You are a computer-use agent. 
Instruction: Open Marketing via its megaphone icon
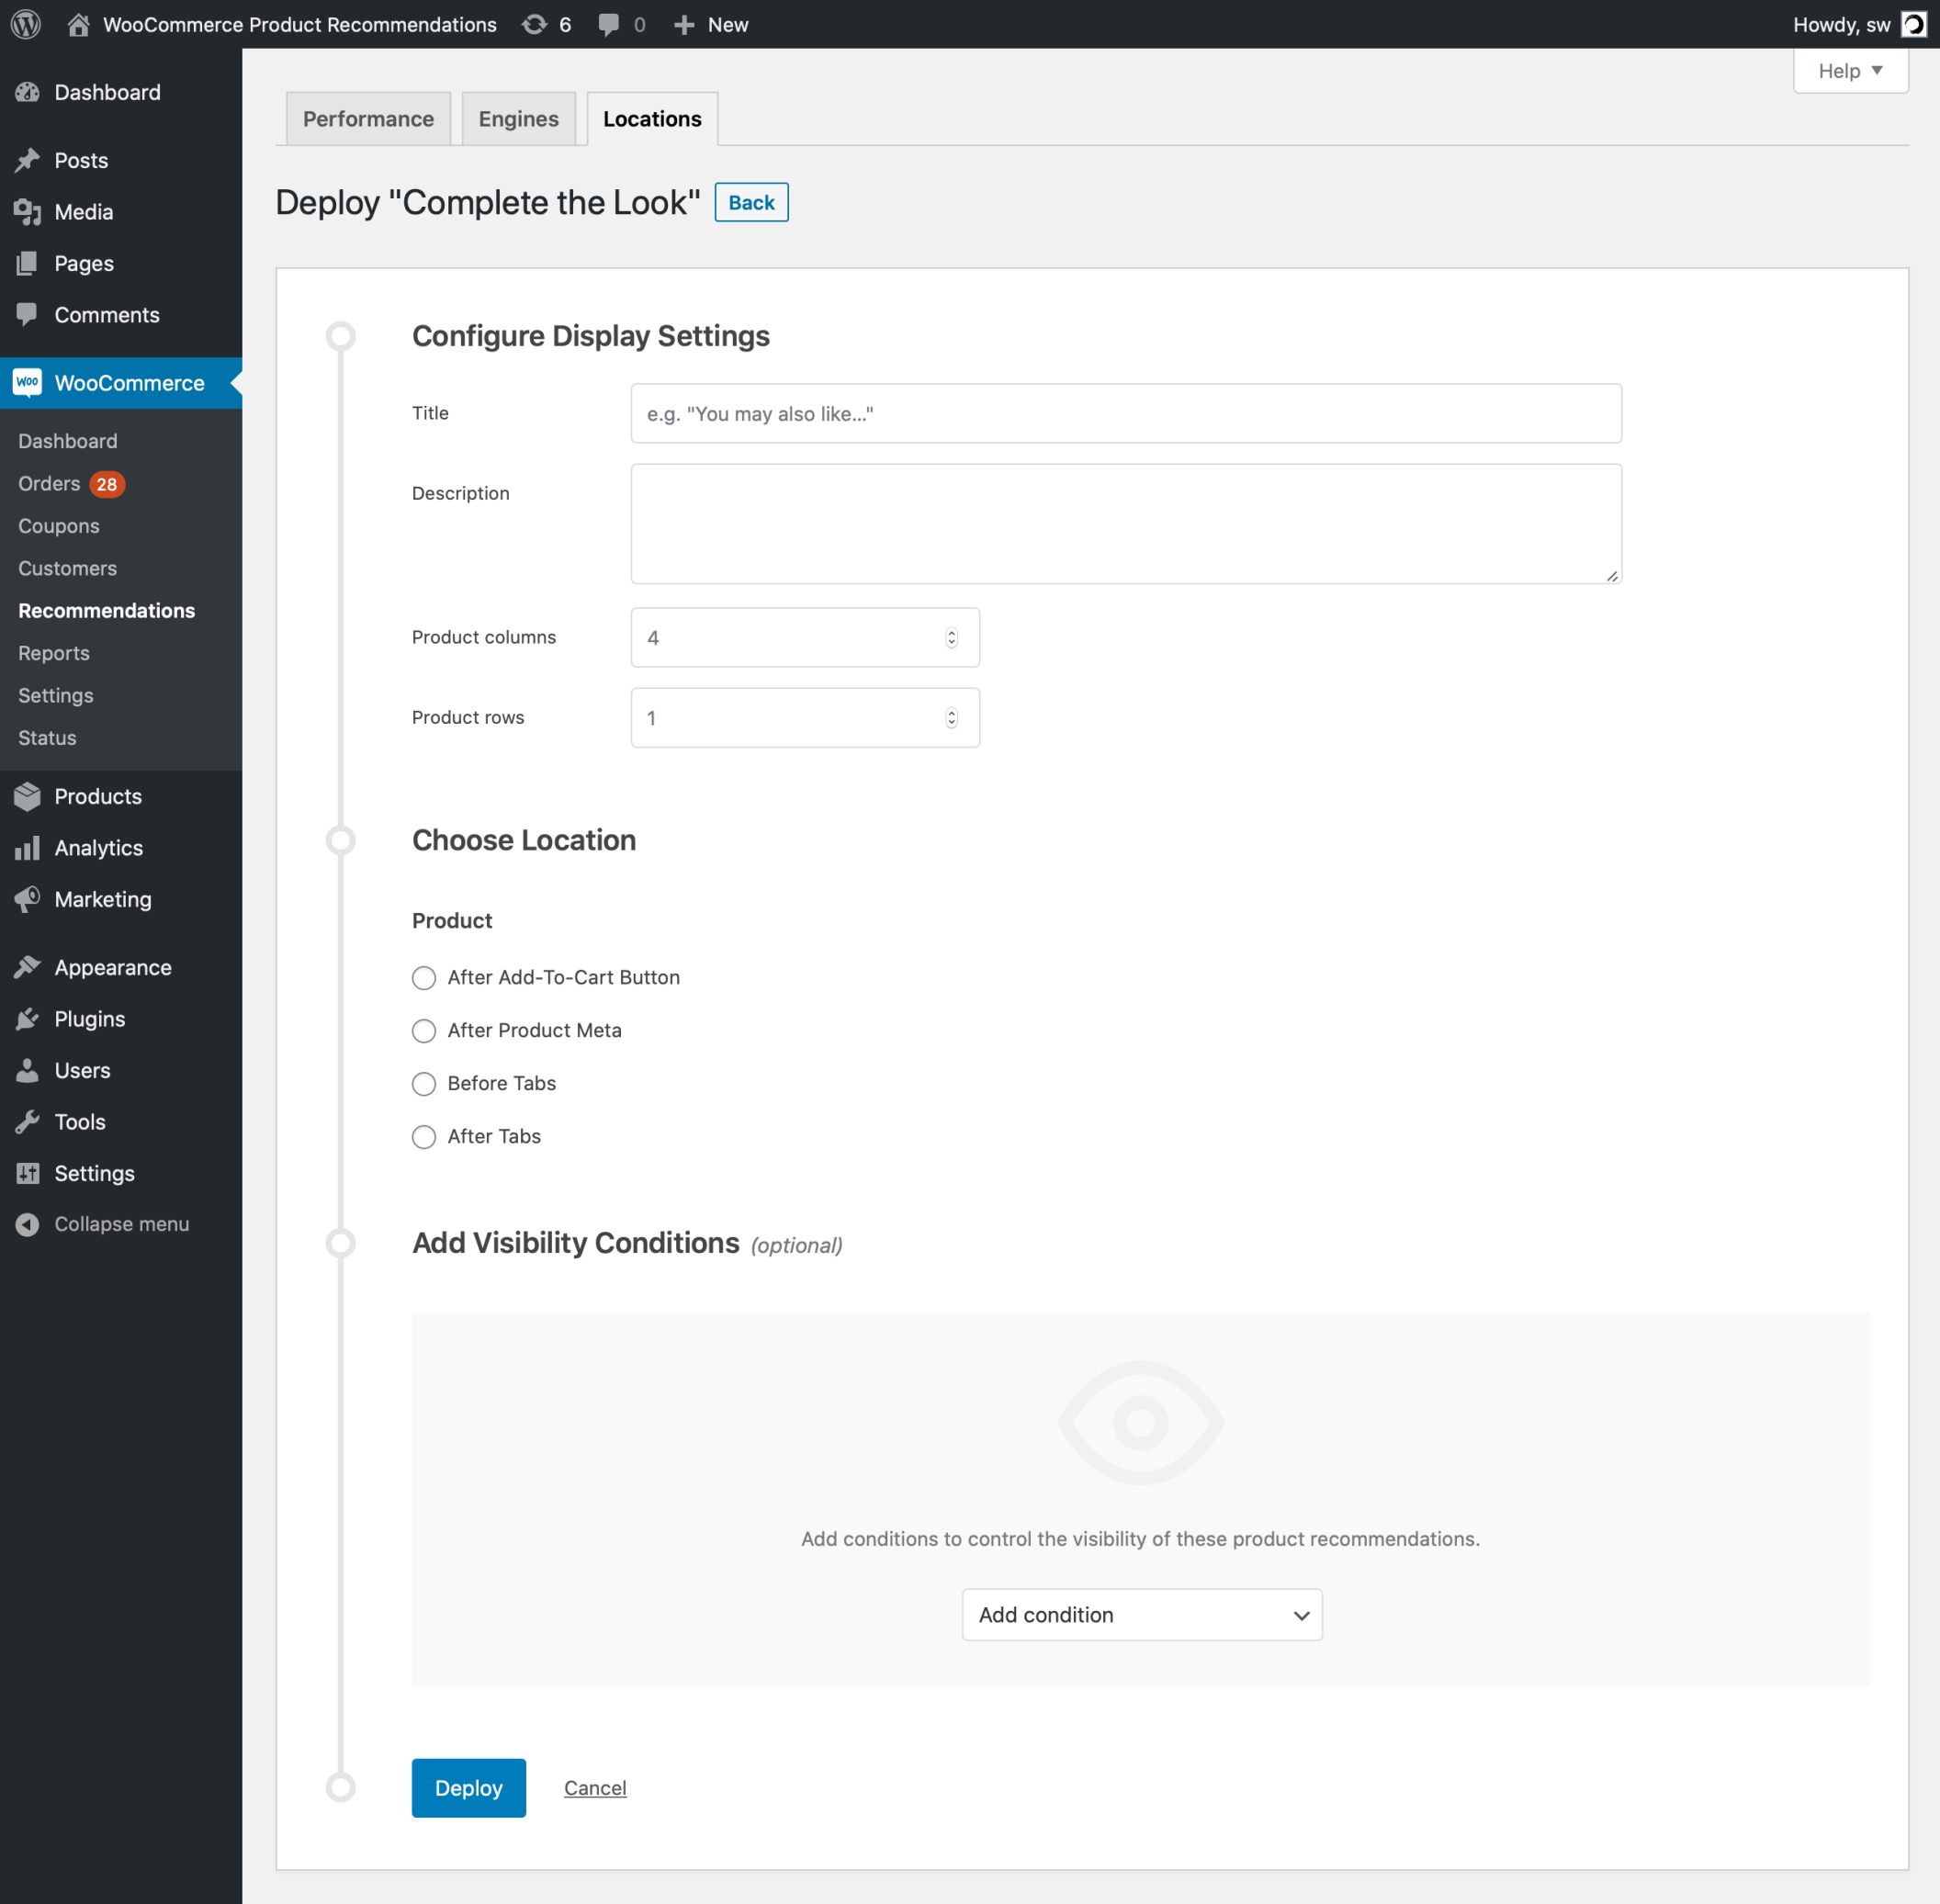[28, 899]
